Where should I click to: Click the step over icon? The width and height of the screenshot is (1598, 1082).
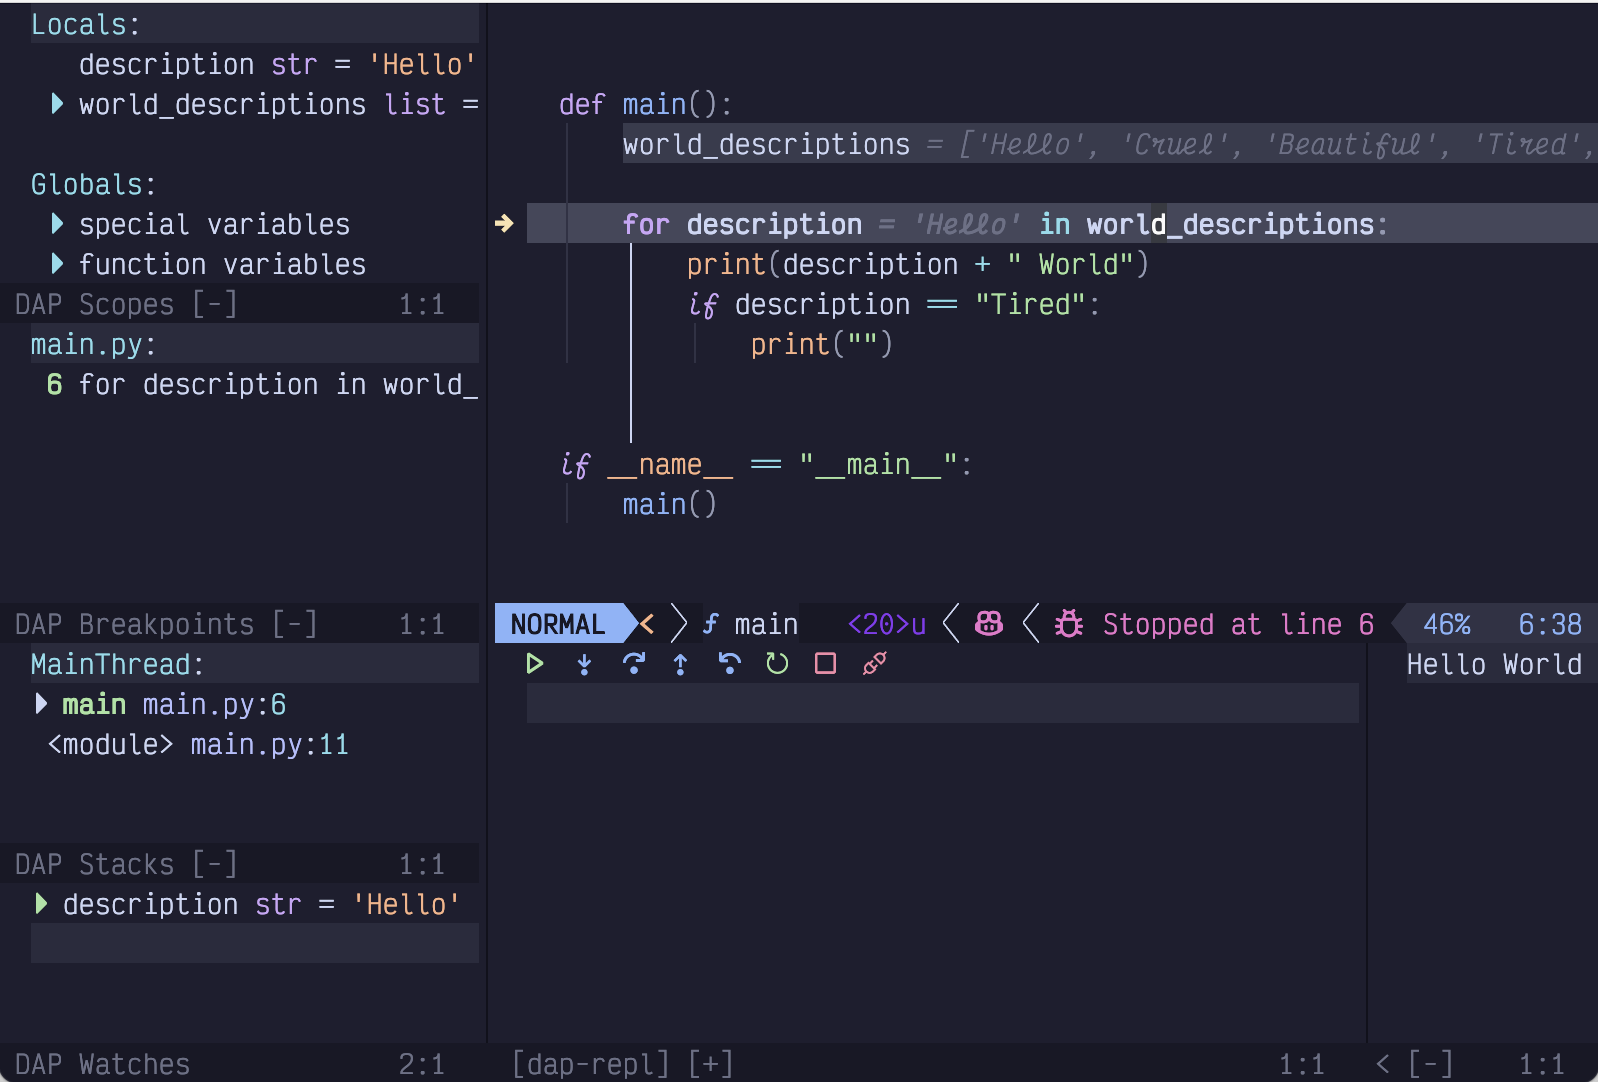[633, 664]
